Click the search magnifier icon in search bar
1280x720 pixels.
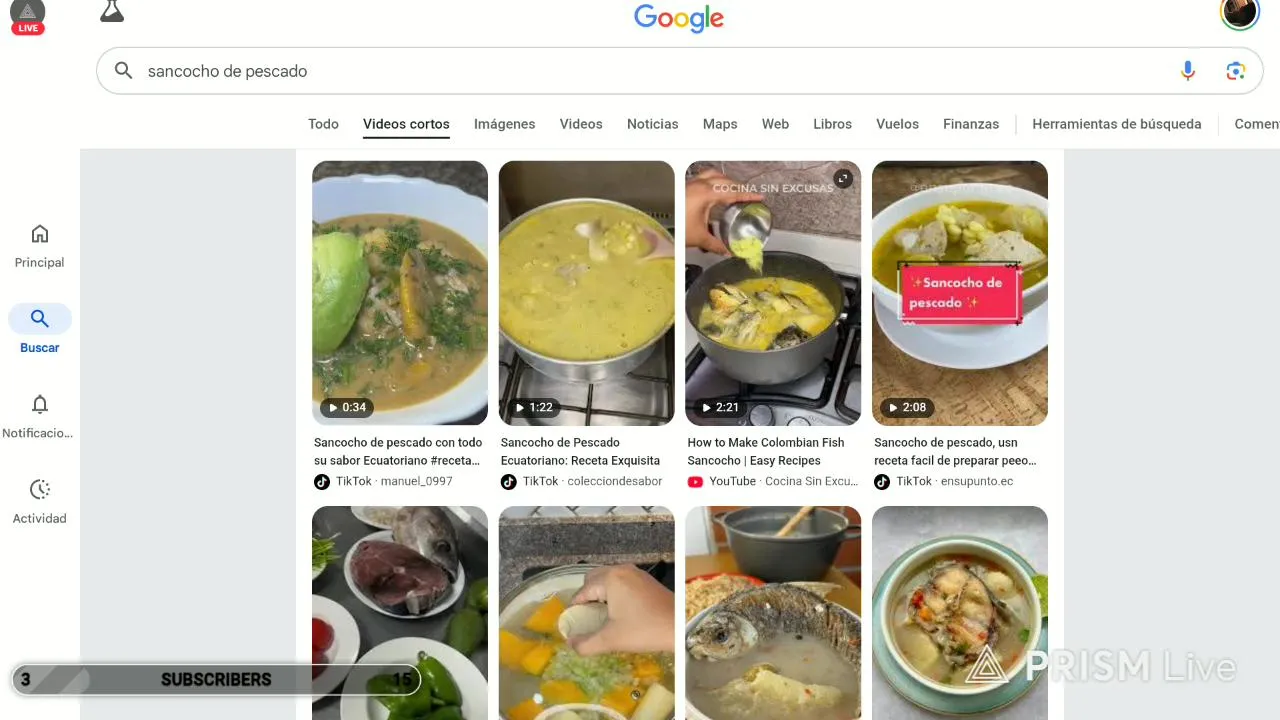point(123,71)
